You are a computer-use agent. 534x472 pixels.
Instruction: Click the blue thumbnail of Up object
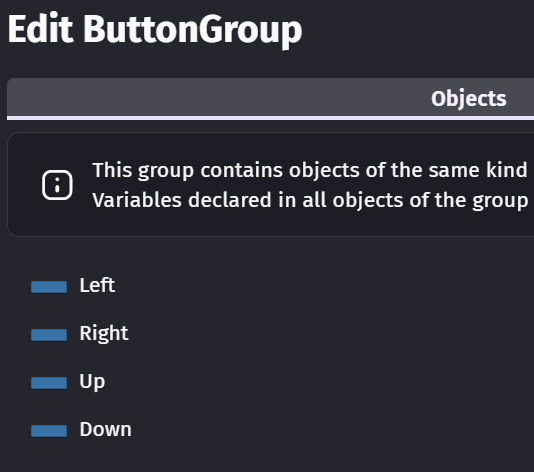pos(49,383)
